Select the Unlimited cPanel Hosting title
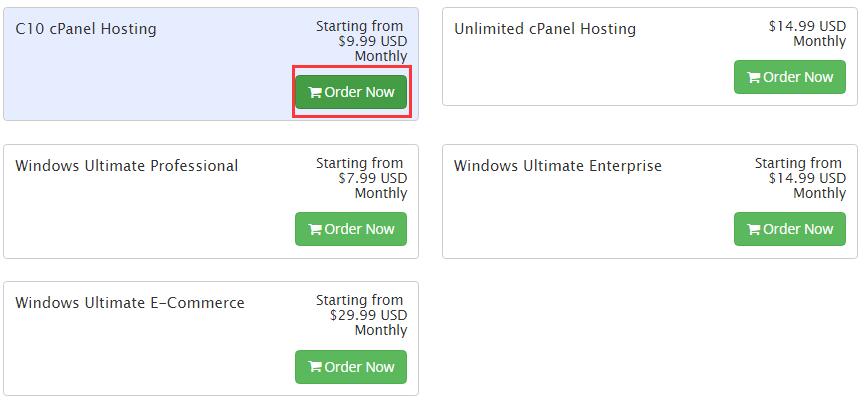Image resolution: width=864 pixels, height=402 pixels. (x=544, y=29)
